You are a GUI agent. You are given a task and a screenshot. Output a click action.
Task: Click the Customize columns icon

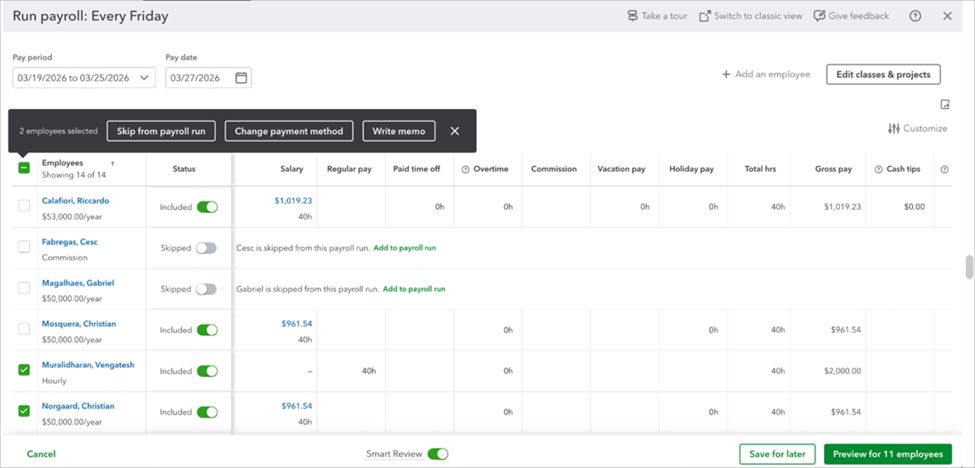(x=893, y=128)
